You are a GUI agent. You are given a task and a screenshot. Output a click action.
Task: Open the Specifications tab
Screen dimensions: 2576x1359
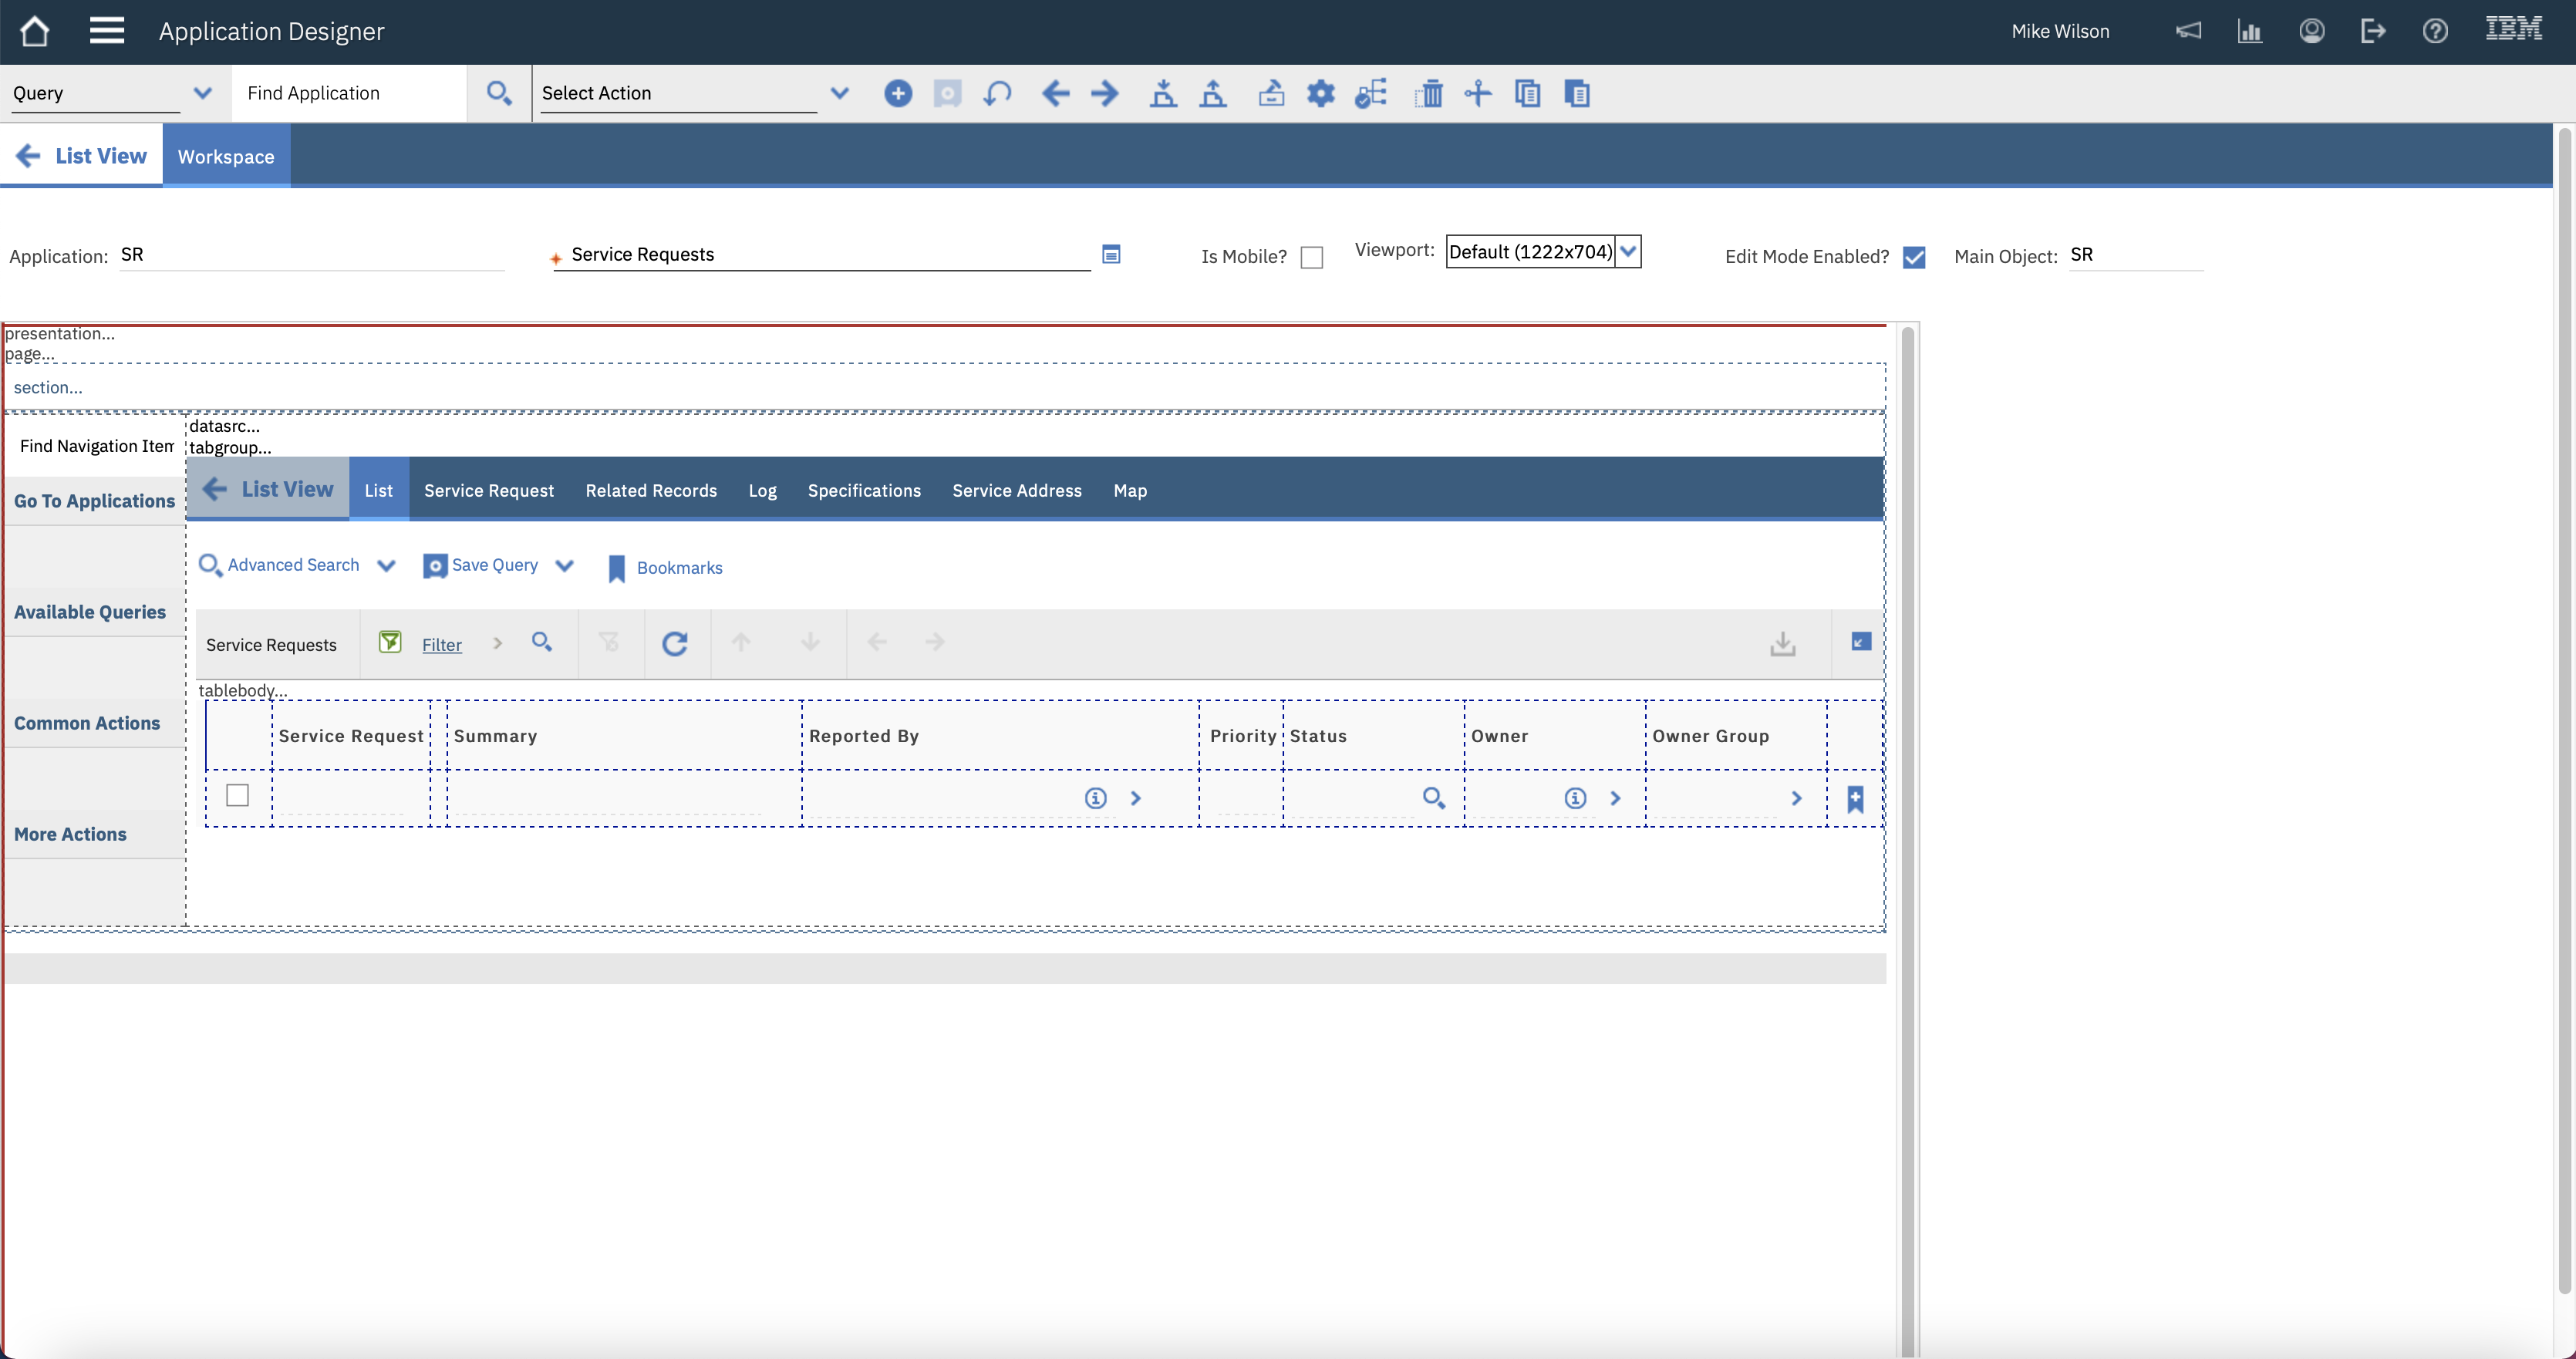coord(863,490)
